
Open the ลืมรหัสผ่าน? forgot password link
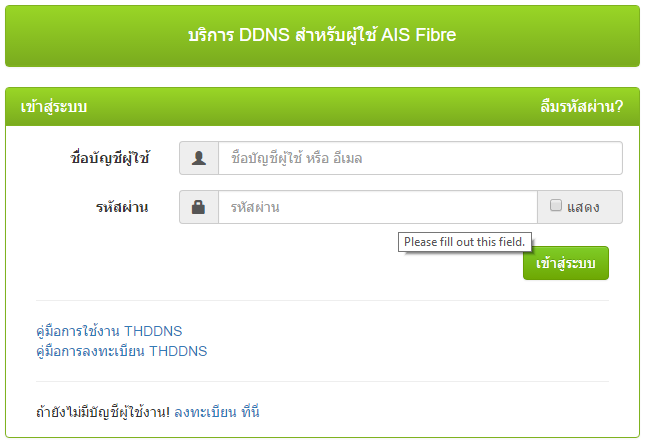coord(582,107)
